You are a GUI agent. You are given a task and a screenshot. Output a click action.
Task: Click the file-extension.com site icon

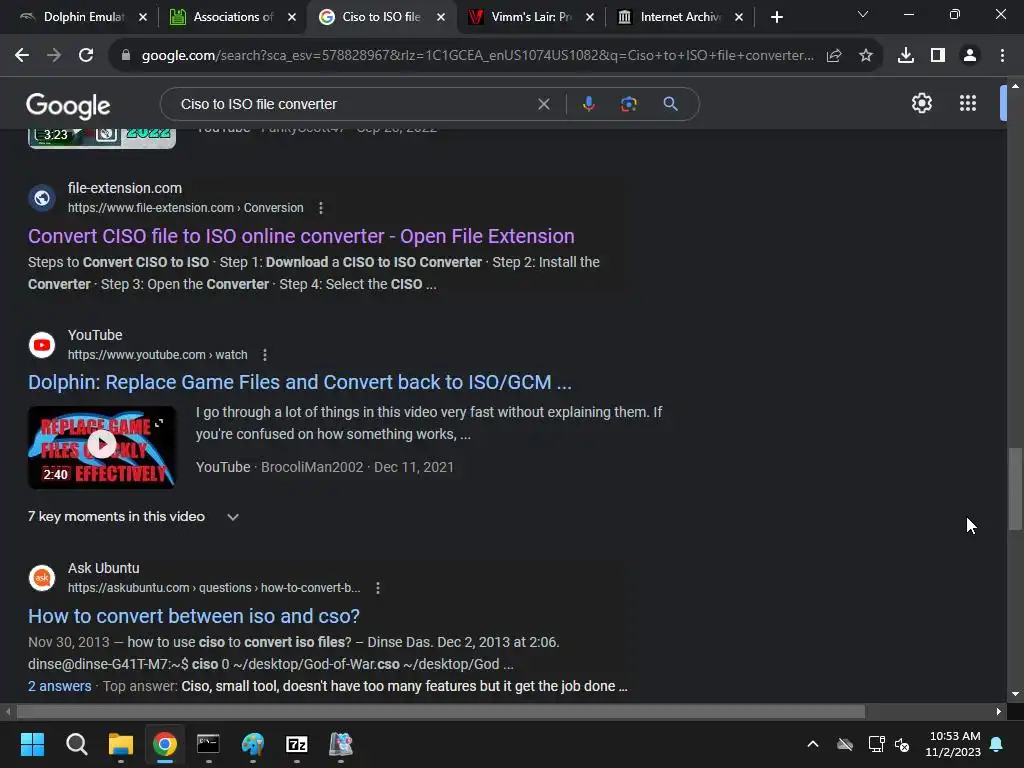42,198
